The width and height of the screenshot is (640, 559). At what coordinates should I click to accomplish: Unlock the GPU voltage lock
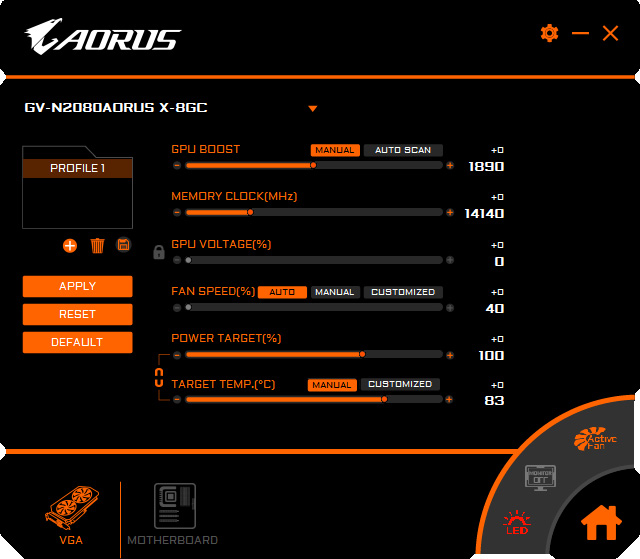159,252
